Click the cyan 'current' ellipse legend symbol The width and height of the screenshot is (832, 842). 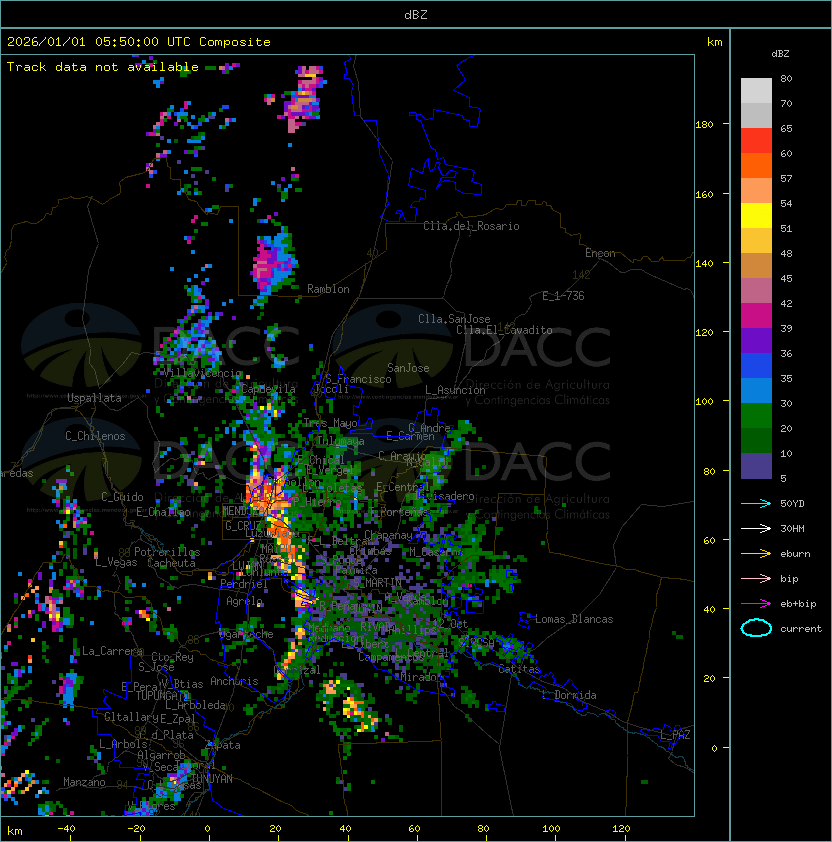[x=756, y=628]
